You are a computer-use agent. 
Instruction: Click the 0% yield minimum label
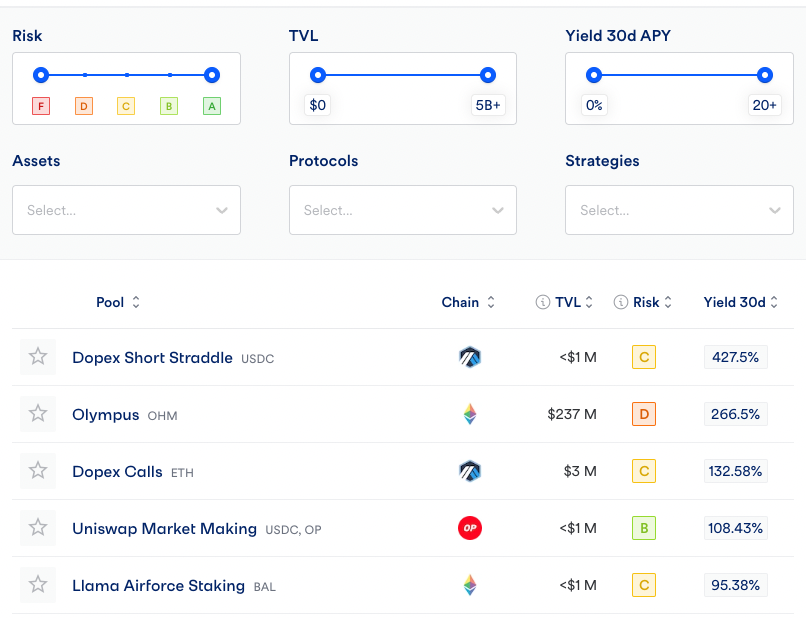[x=594, y=105]
